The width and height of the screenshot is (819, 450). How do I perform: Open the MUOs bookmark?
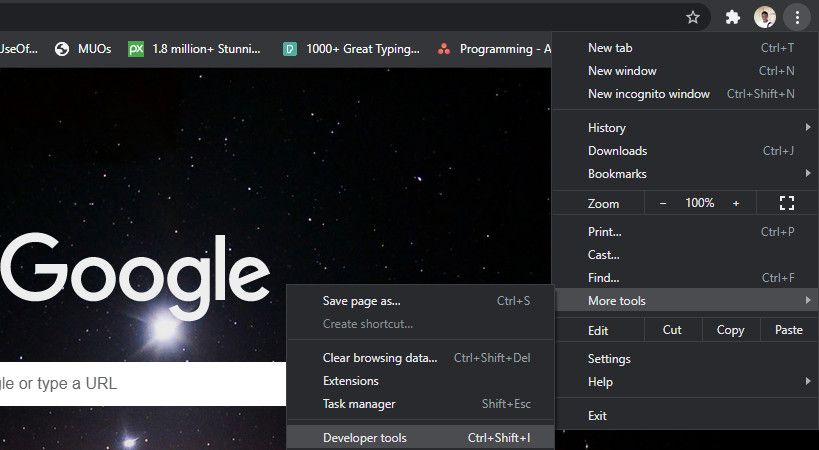tap(83, 49)
